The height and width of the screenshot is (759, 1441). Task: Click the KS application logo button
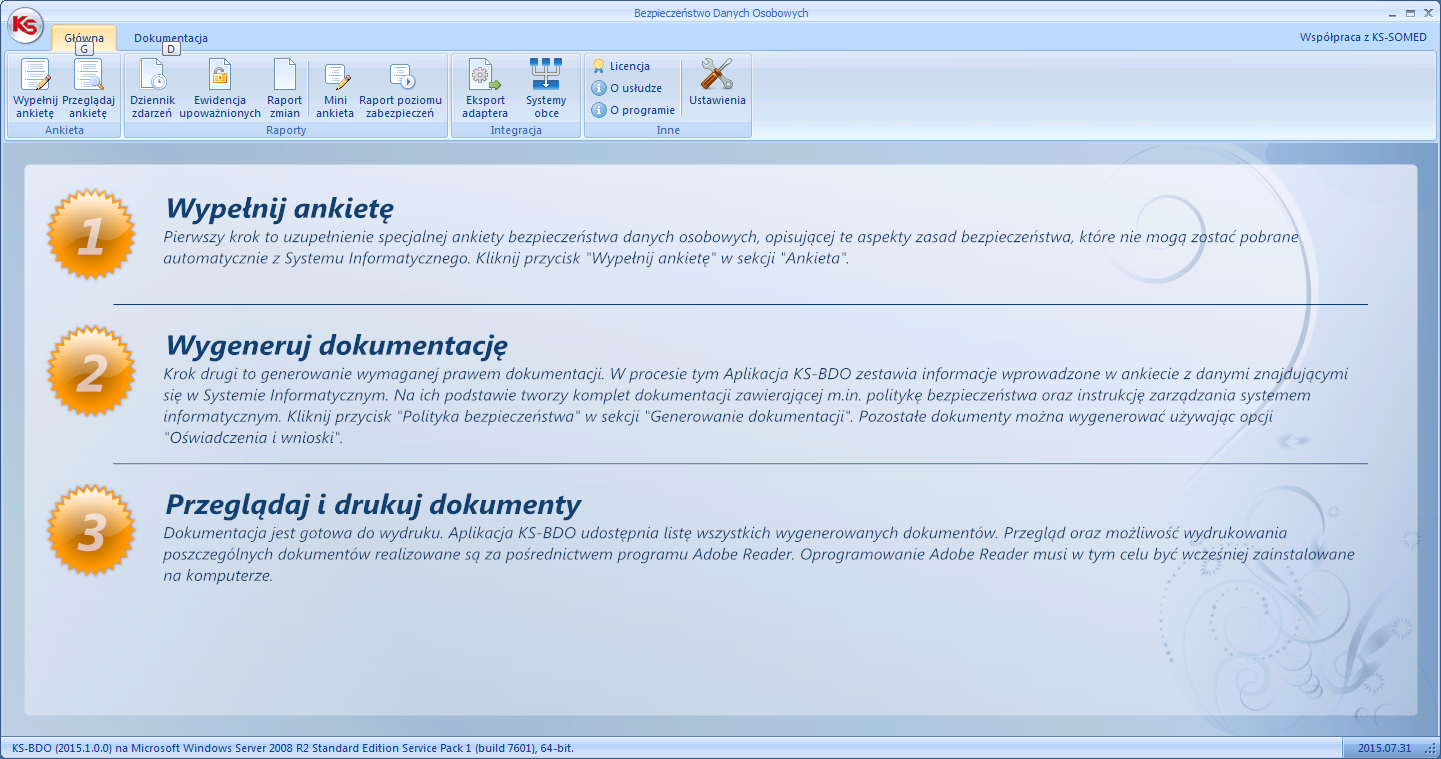click(24, 24)
